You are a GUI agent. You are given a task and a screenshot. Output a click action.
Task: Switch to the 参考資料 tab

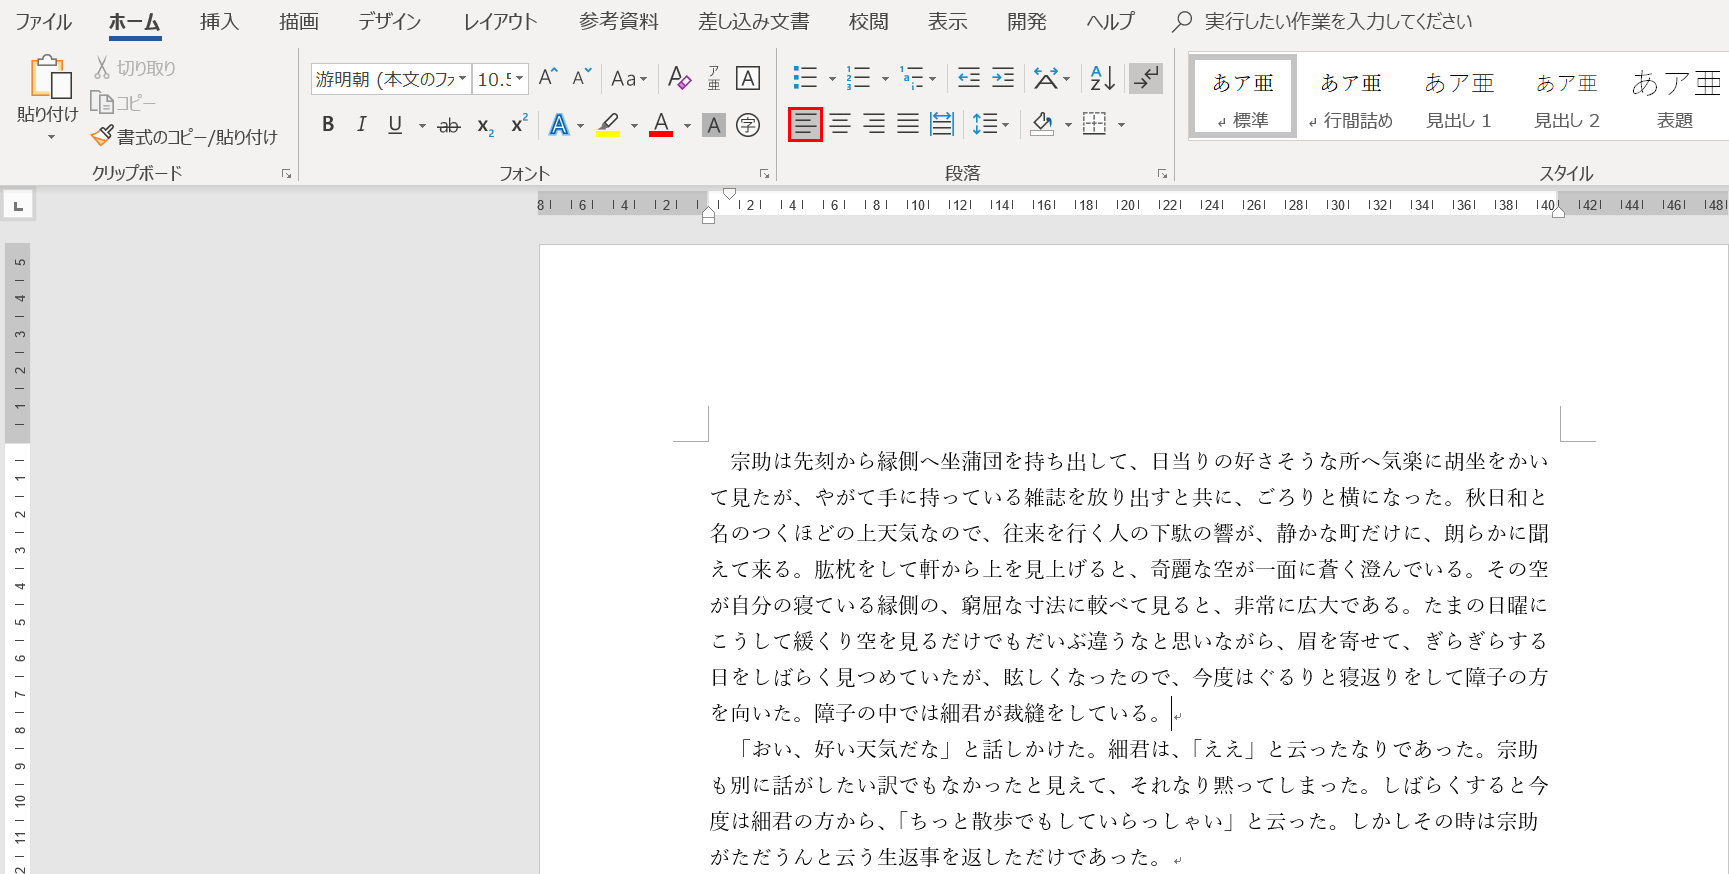[619, 21]
